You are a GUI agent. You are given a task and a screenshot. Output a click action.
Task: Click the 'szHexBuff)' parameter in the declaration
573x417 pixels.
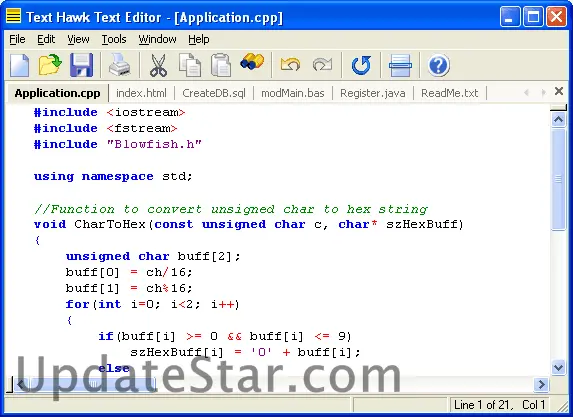click(425, 224)
